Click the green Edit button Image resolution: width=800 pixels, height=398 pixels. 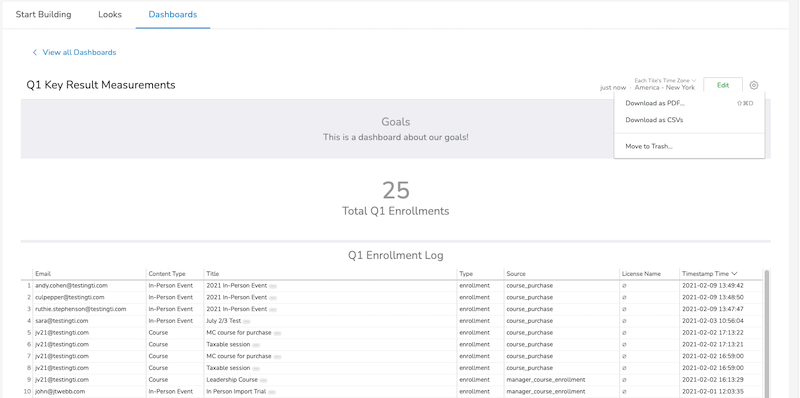click(723, 85)
